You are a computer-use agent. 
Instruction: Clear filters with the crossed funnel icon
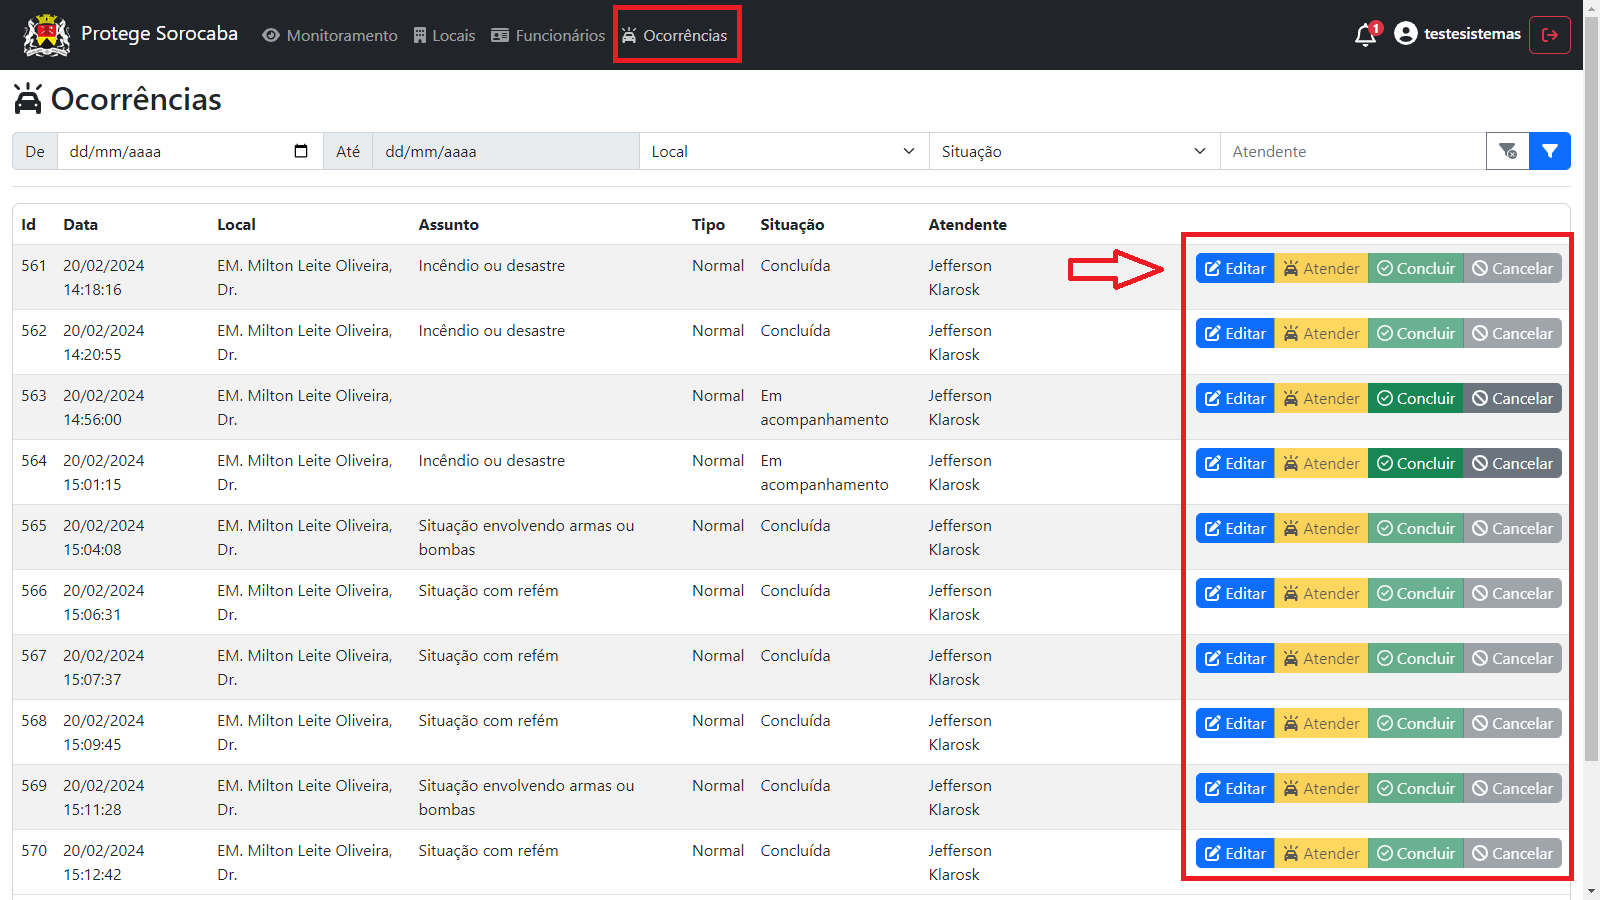[1508, 151]
